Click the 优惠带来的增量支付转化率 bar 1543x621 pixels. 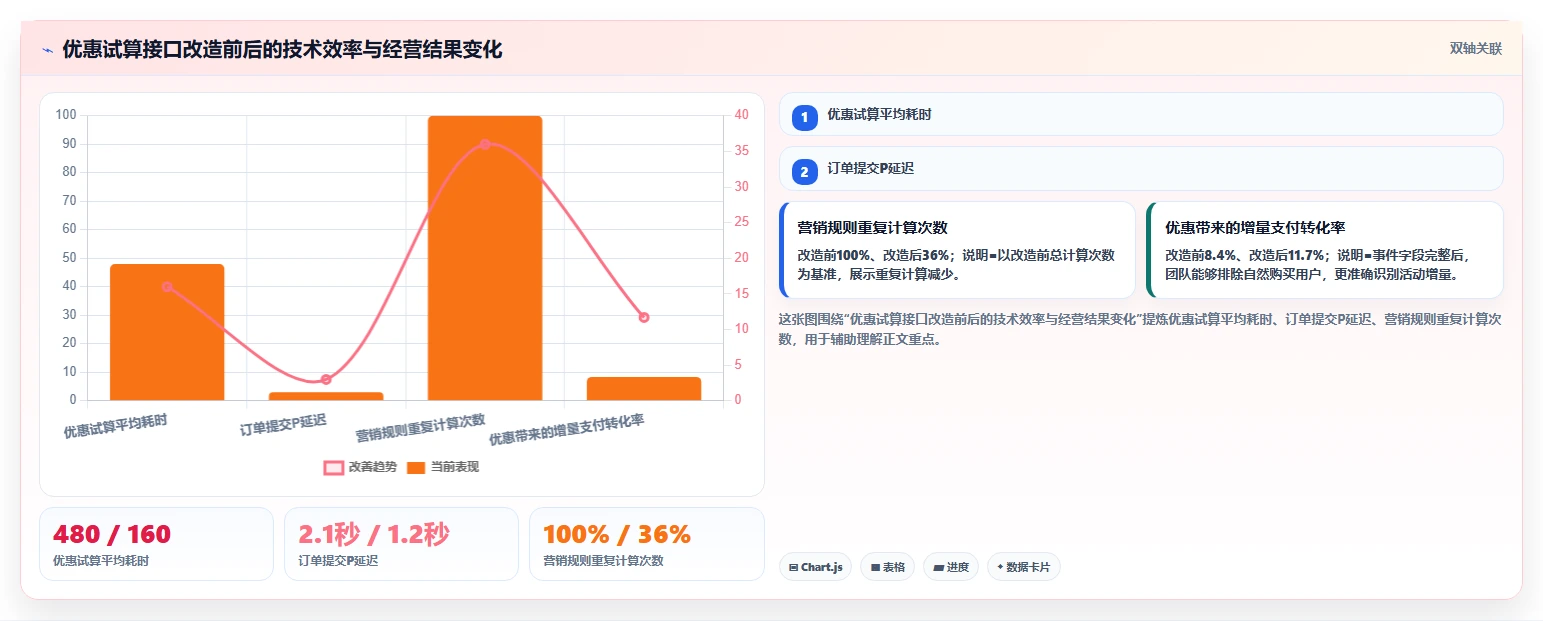[644, 389]
